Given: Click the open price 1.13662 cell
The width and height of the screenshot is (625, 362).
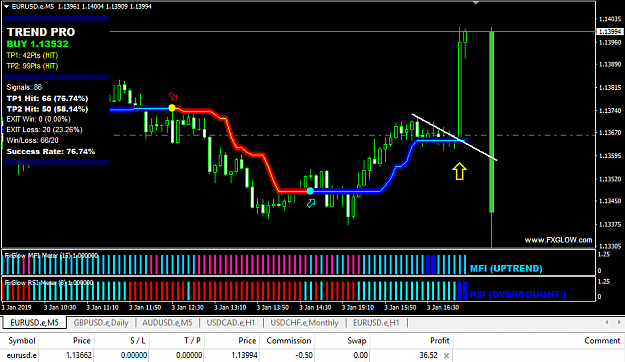Looking at the screenshot, I should (x=79, y=355).
